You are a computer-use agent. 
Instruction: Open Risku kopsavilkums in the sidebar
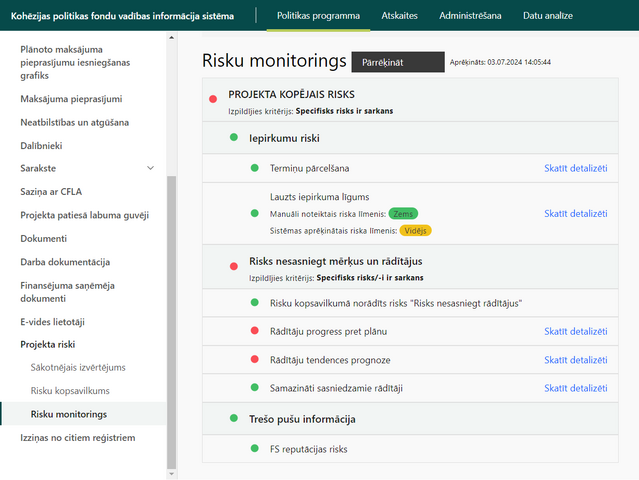pyautogui.click(x=70, y=391)
